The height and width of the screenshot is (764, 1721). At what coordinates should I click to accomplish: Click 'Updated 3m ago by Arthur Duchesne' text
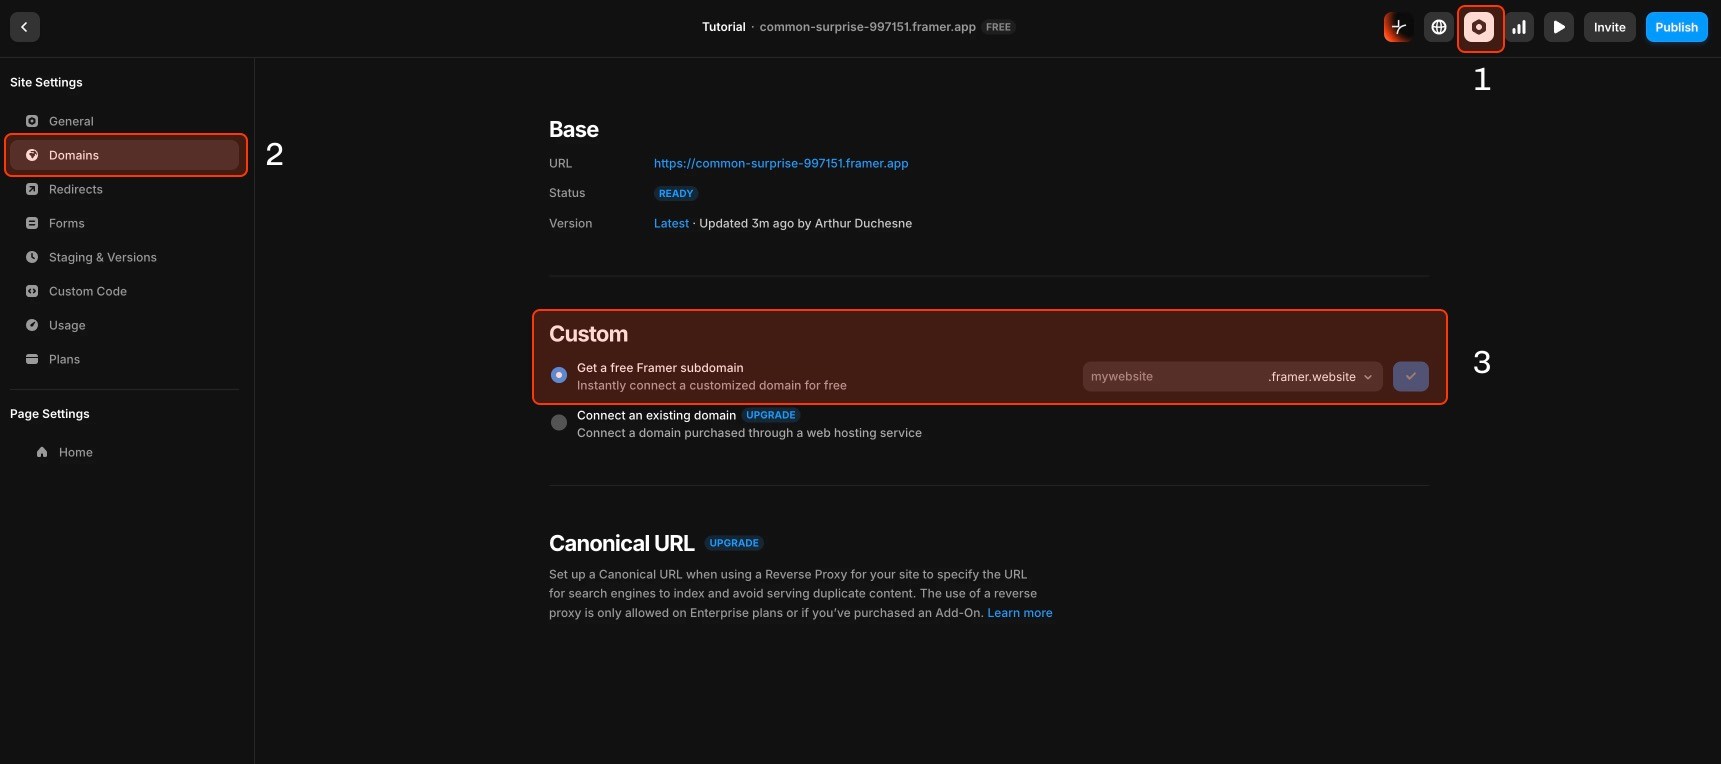pyautogui.click(x=806, y=223)
